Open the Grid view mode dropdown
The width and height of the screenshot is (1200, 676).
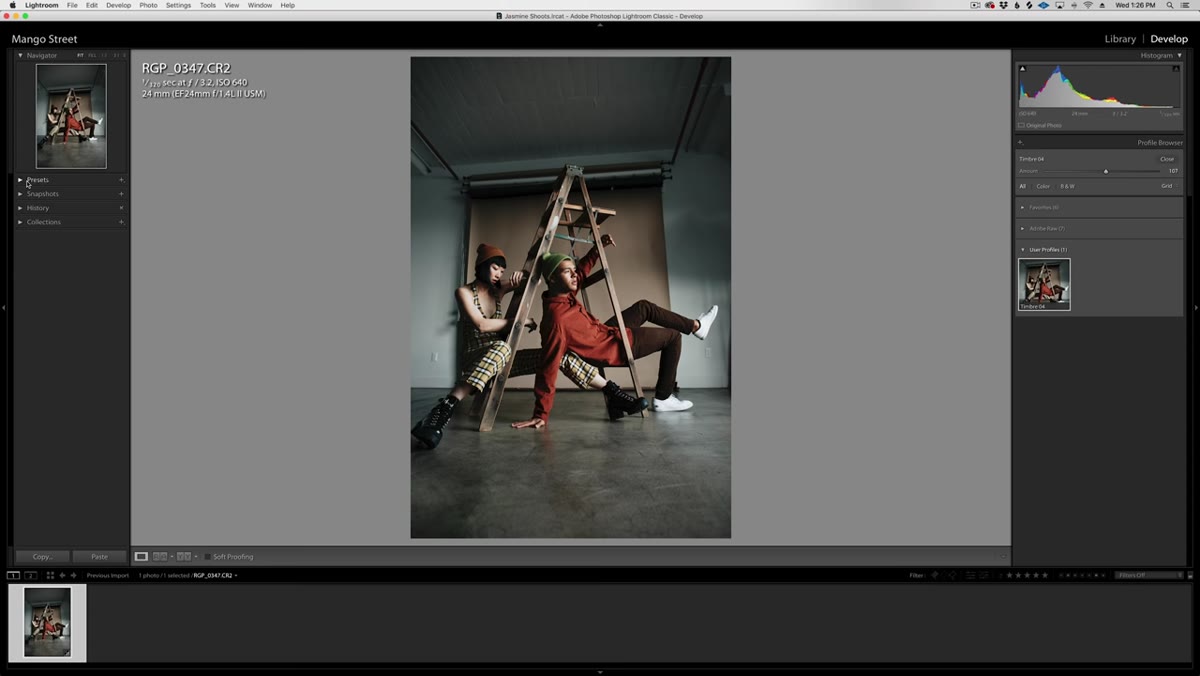1168,186
